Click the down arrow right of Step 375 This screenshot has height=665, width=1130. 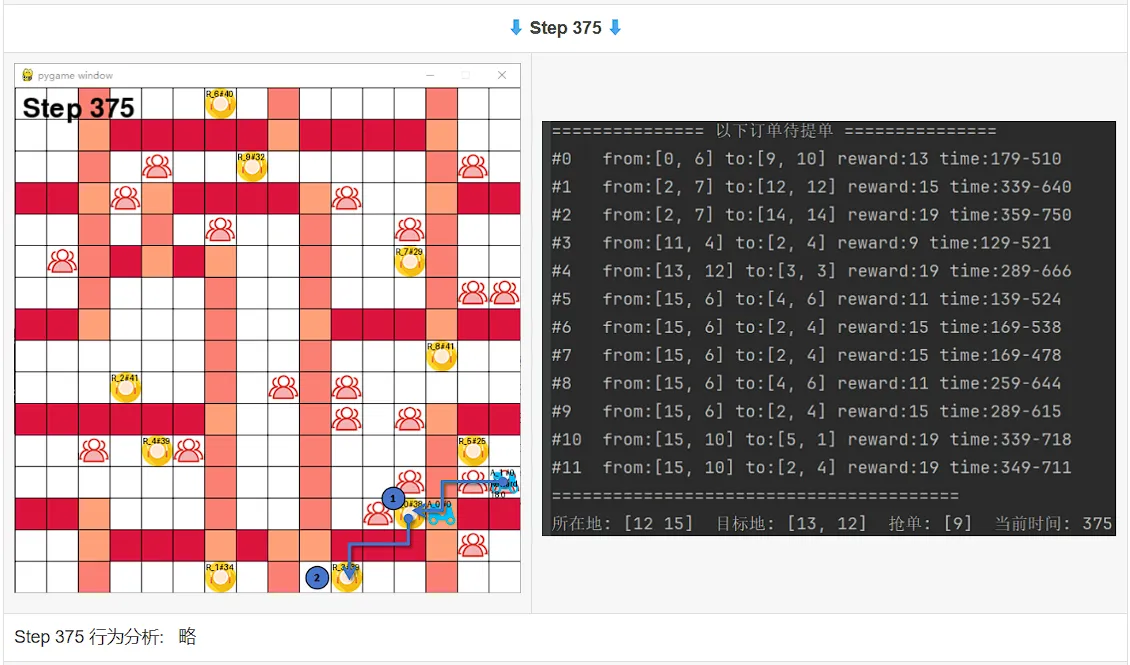[615, 28]
